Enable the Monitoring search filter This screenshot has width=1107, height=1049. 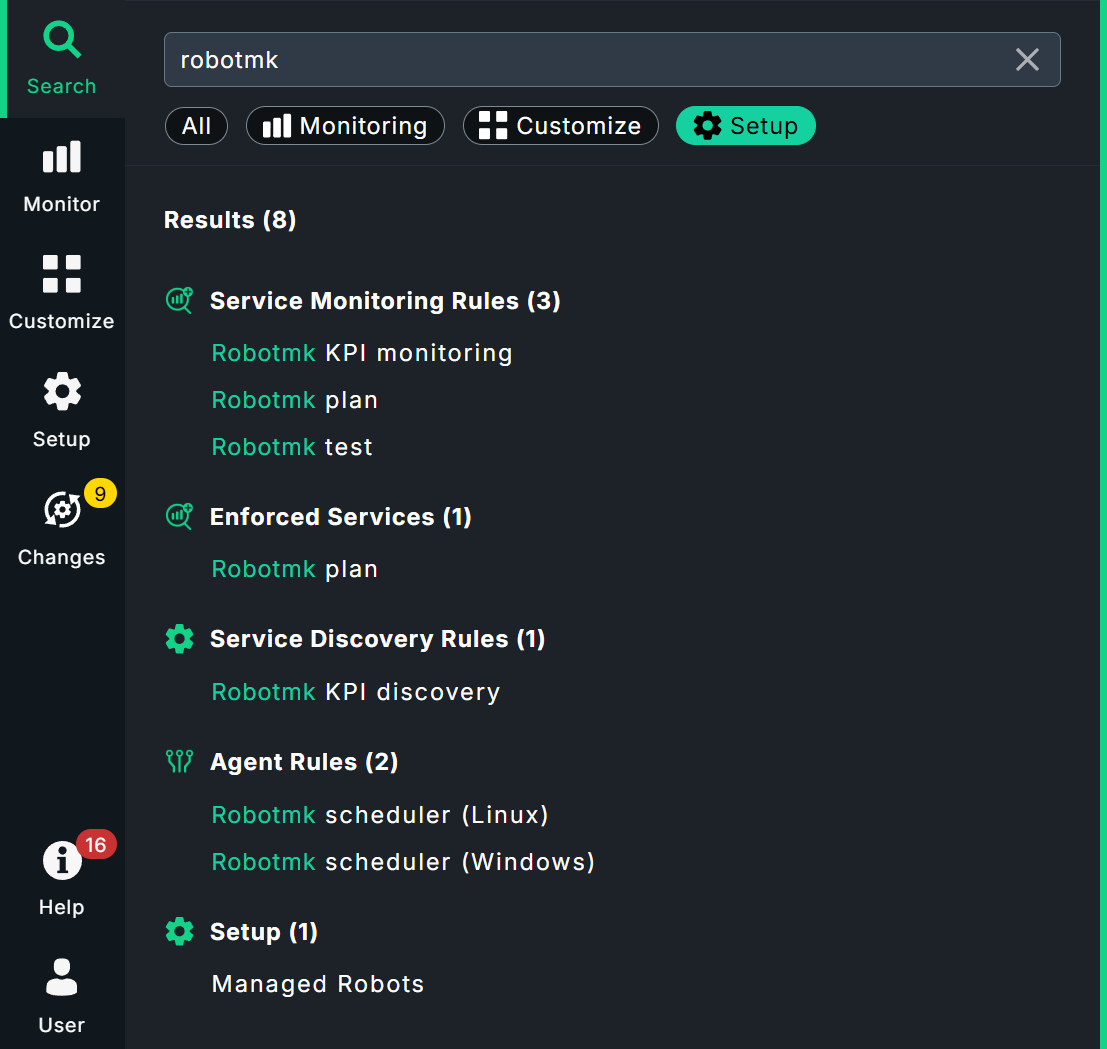click(345, 125)
